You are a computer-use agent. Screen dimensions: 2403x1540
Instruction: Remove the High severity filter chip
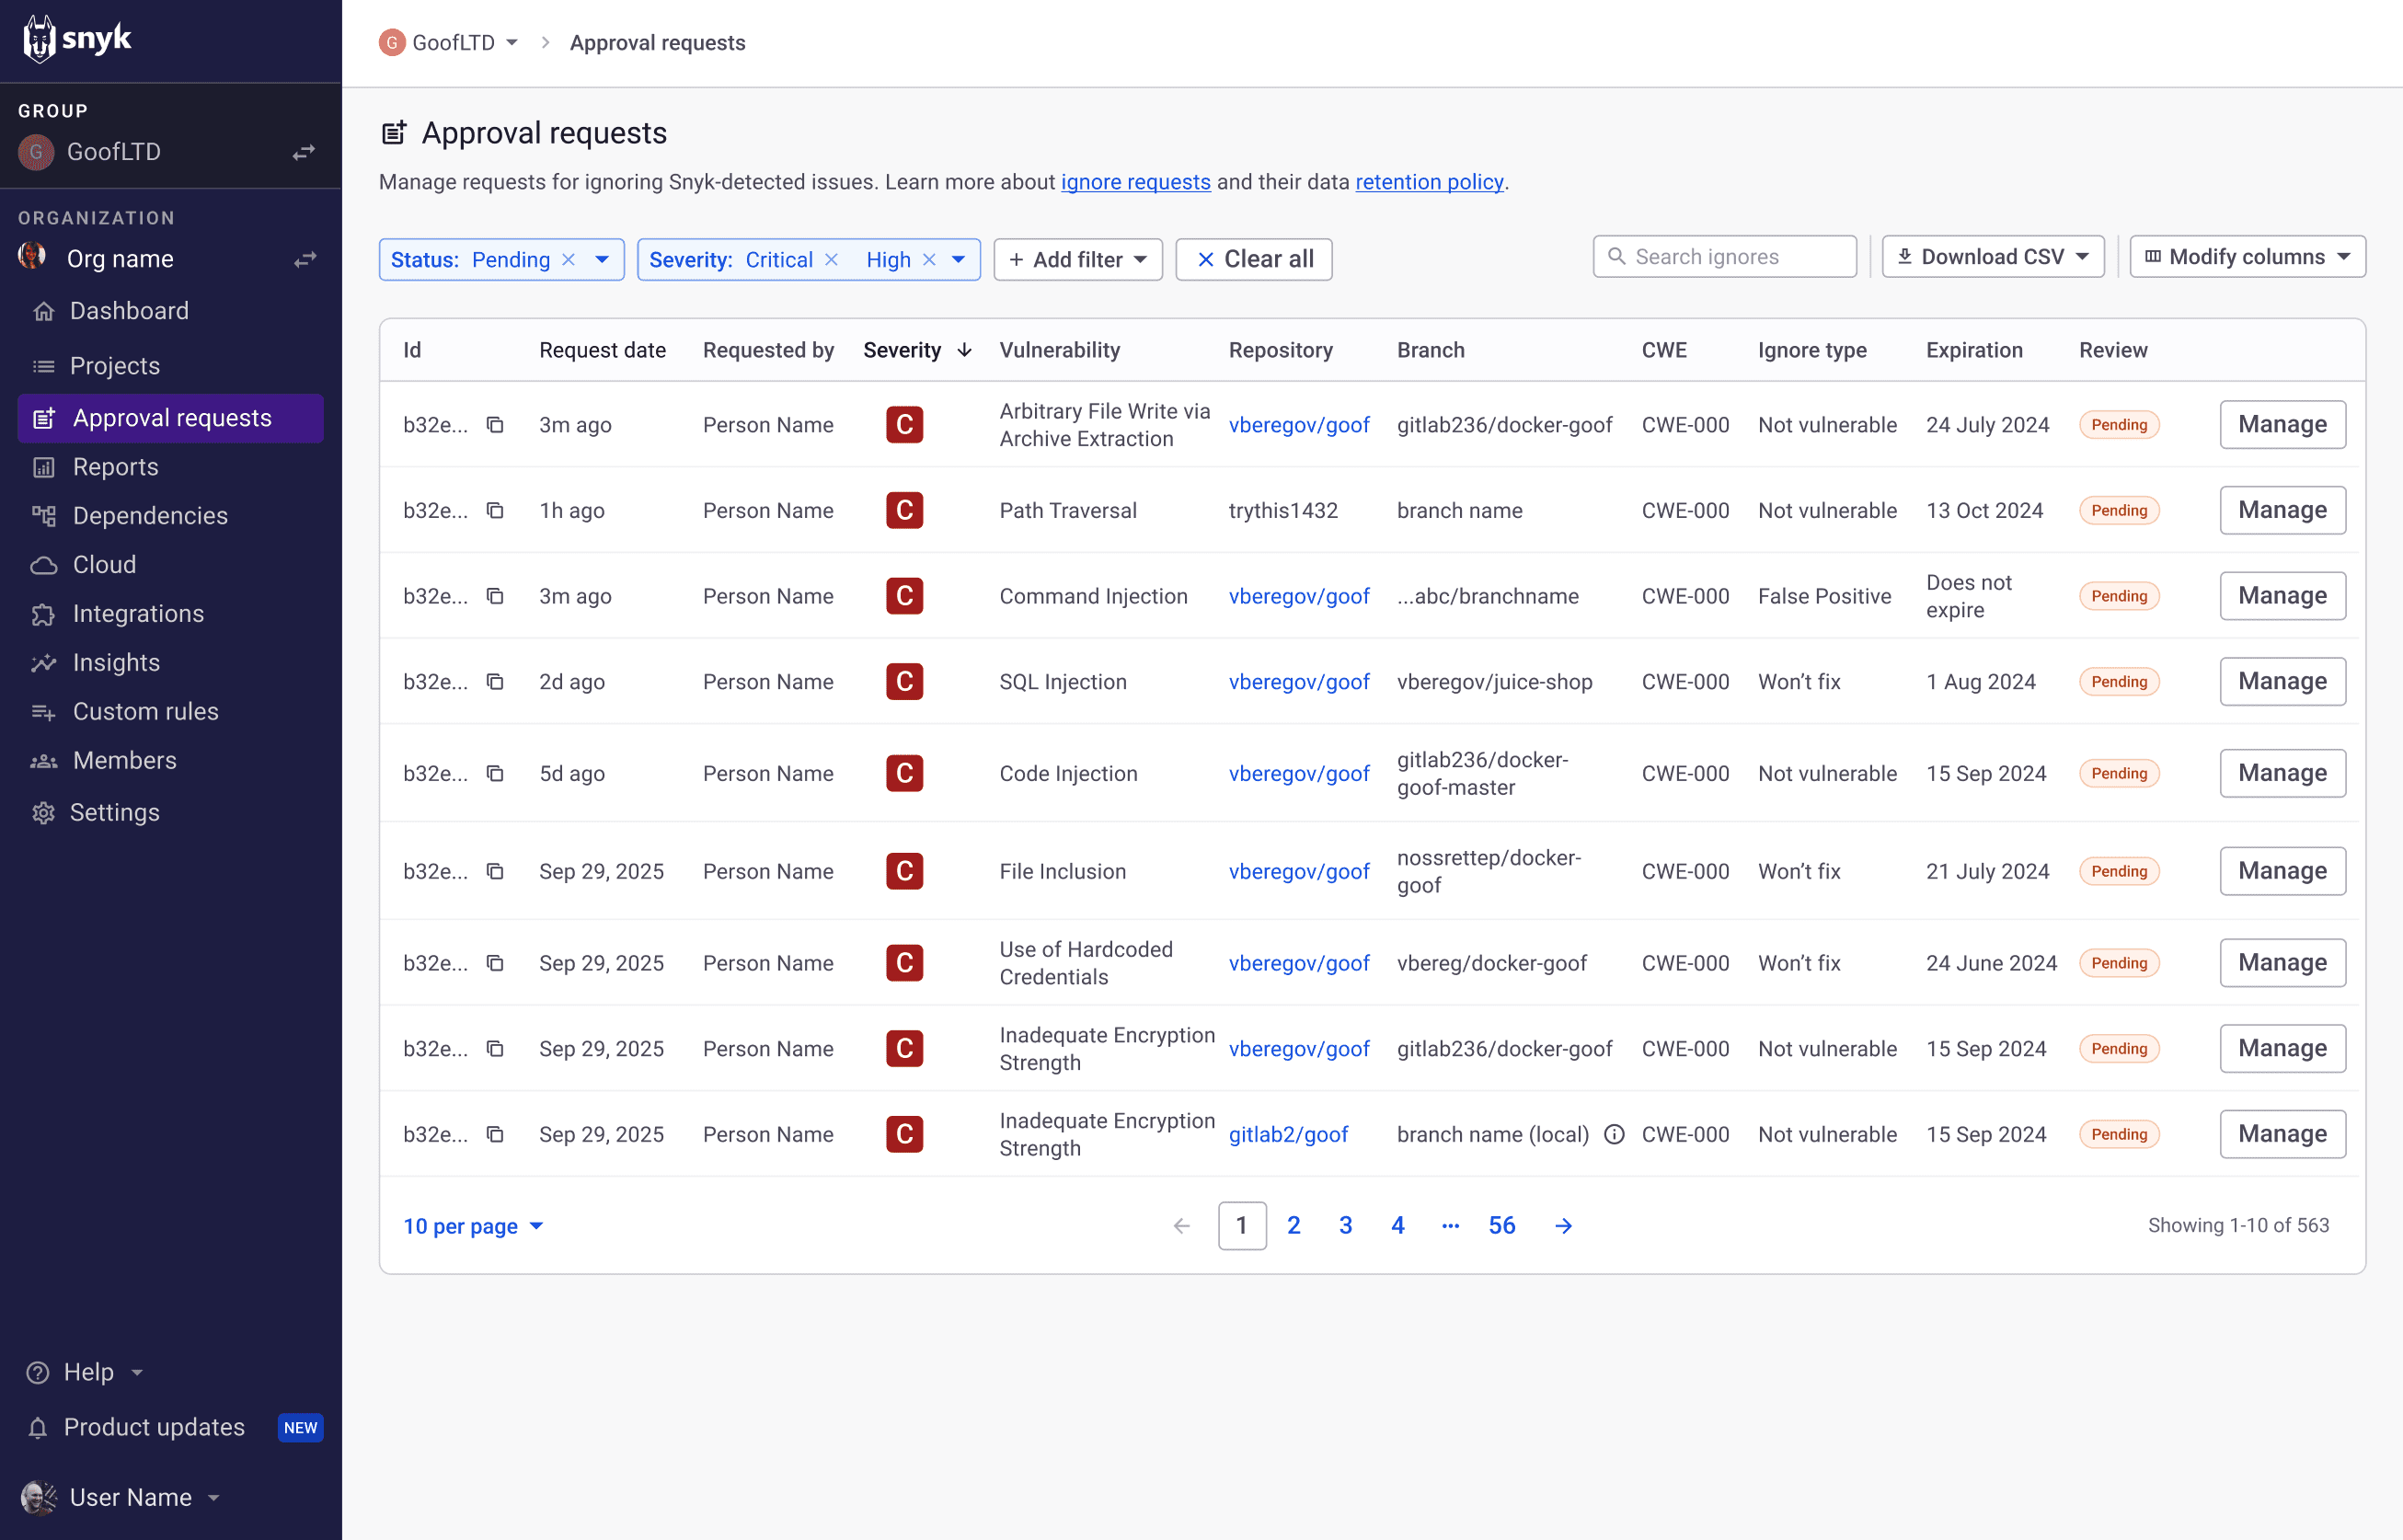pos(929,259)
